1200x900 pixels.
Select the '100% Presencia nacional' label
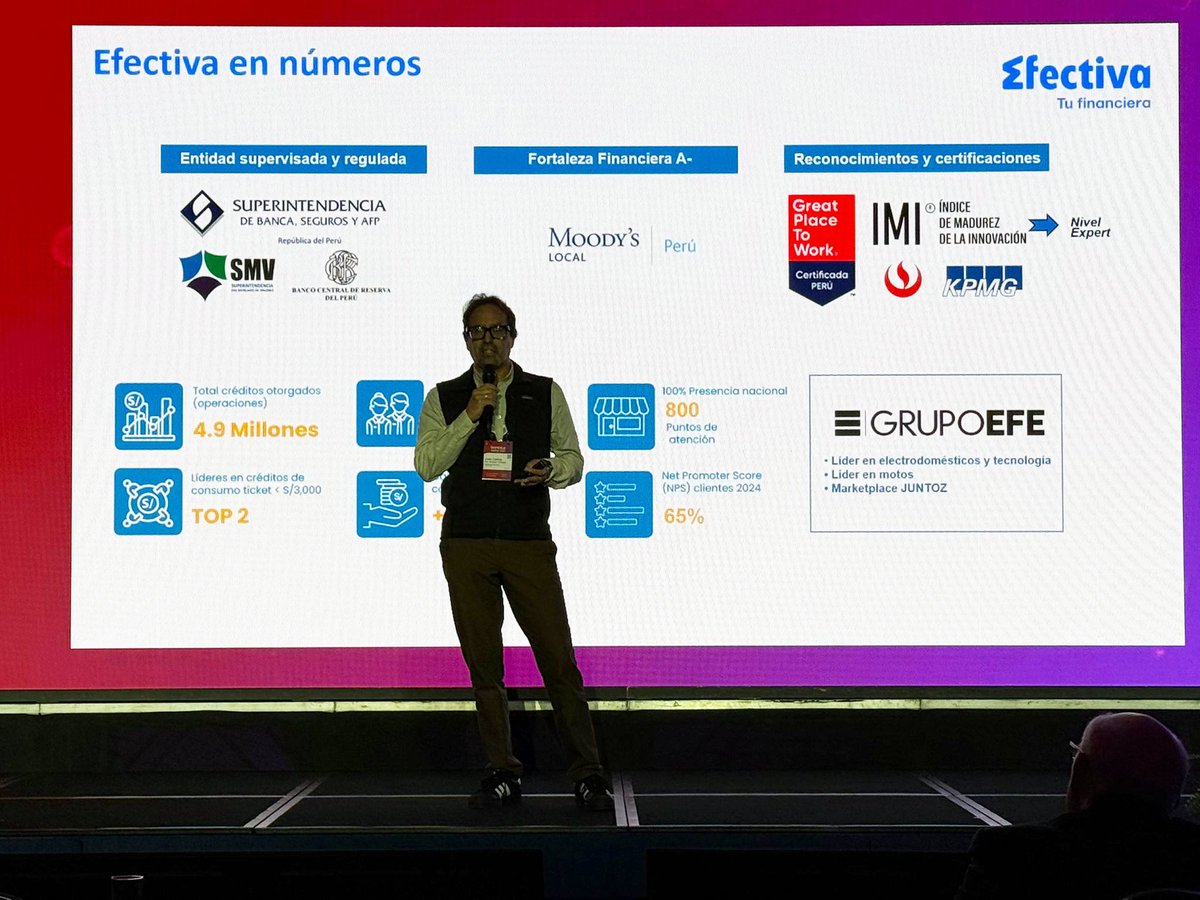coord(725,390)
